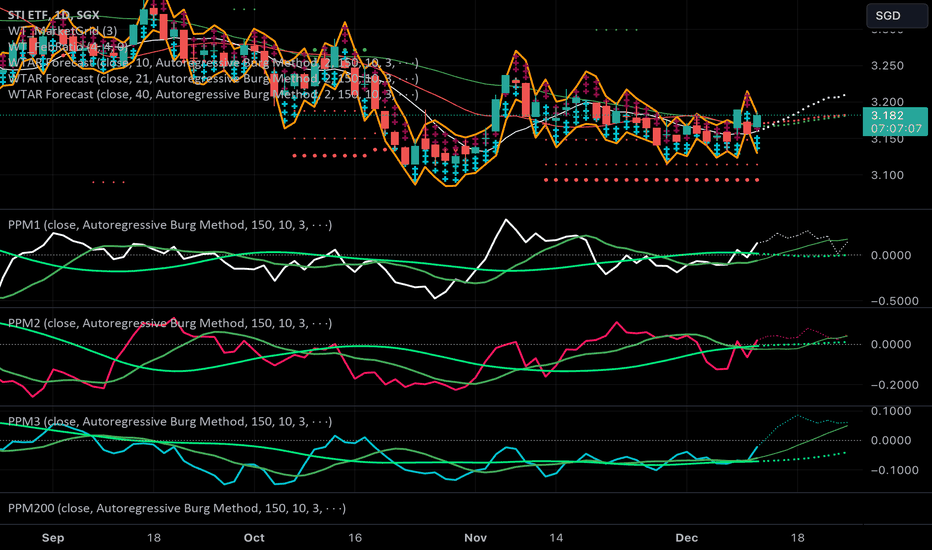
Task: Select the WT FibRatio indicator label
Action: (x=68, y=47)
